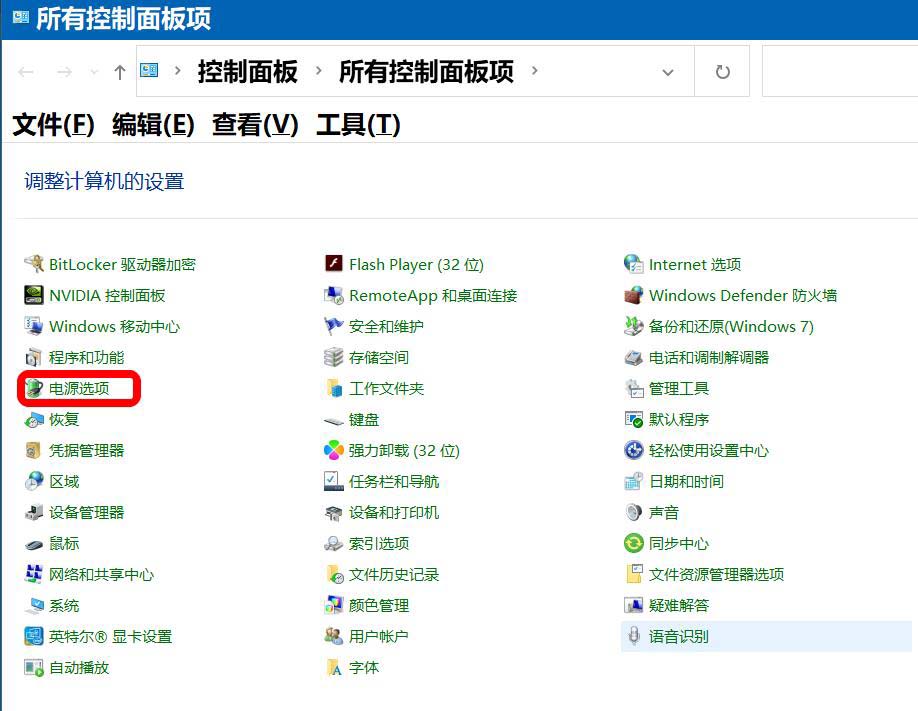Viewport: 918px width, 711px height.
Task: Open 英特尔® 显卡设置 icon
Action: pyautogui.click(x=34, y=637)
